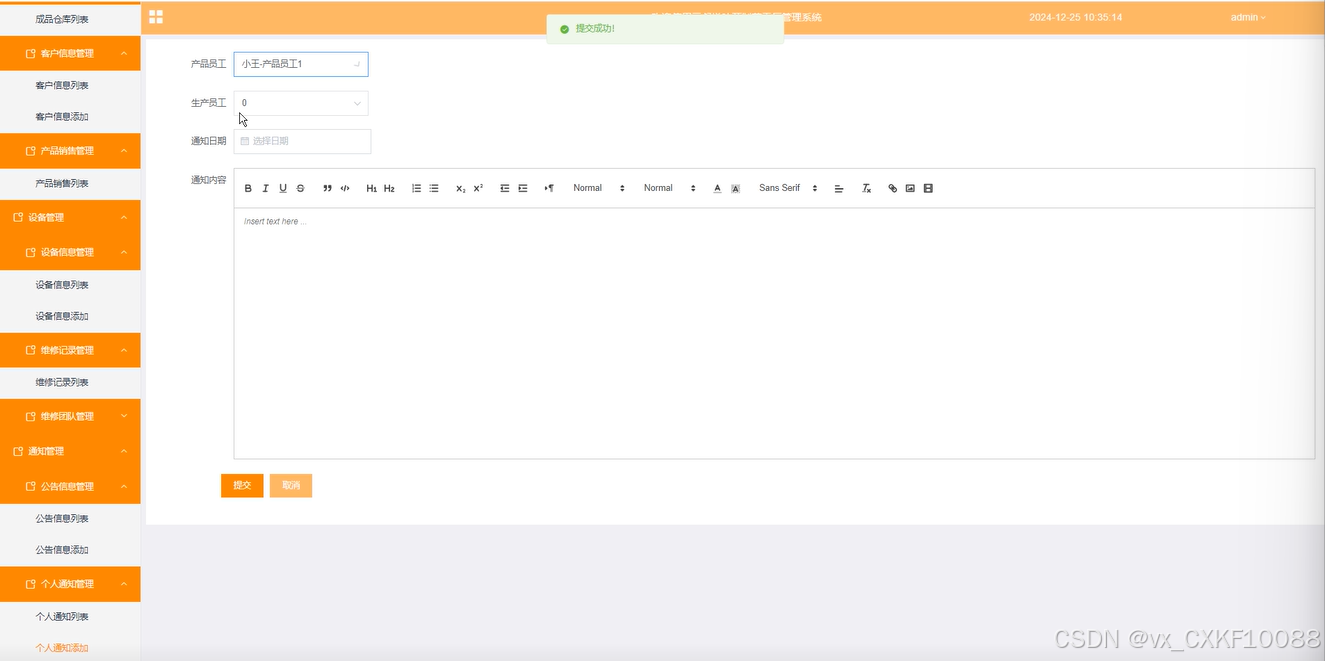Open the admin user dropdown
This screenshot has height=661, width=1325.
(1248, 17)
